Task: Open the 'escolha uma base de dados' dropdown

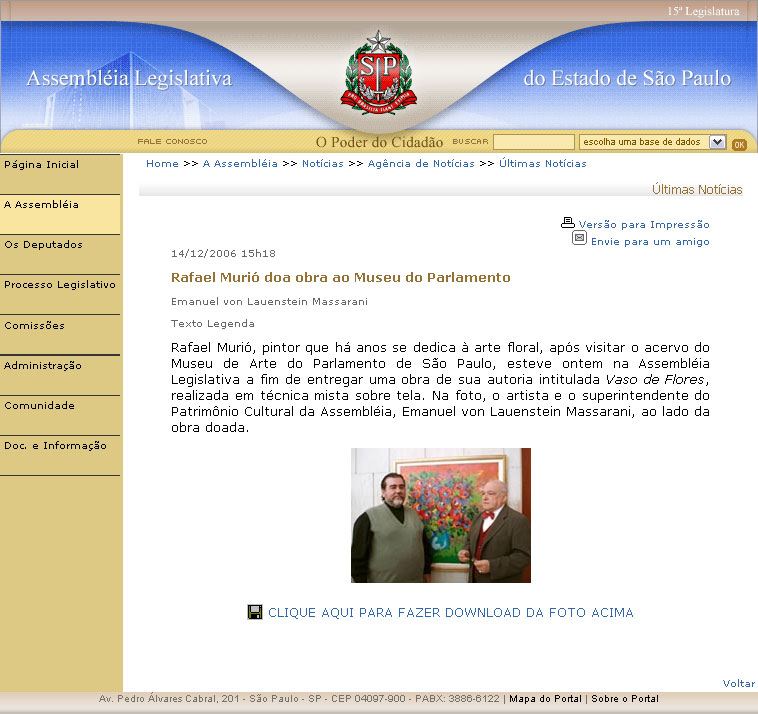Action: pyautogui.click(x=653, y=142)
